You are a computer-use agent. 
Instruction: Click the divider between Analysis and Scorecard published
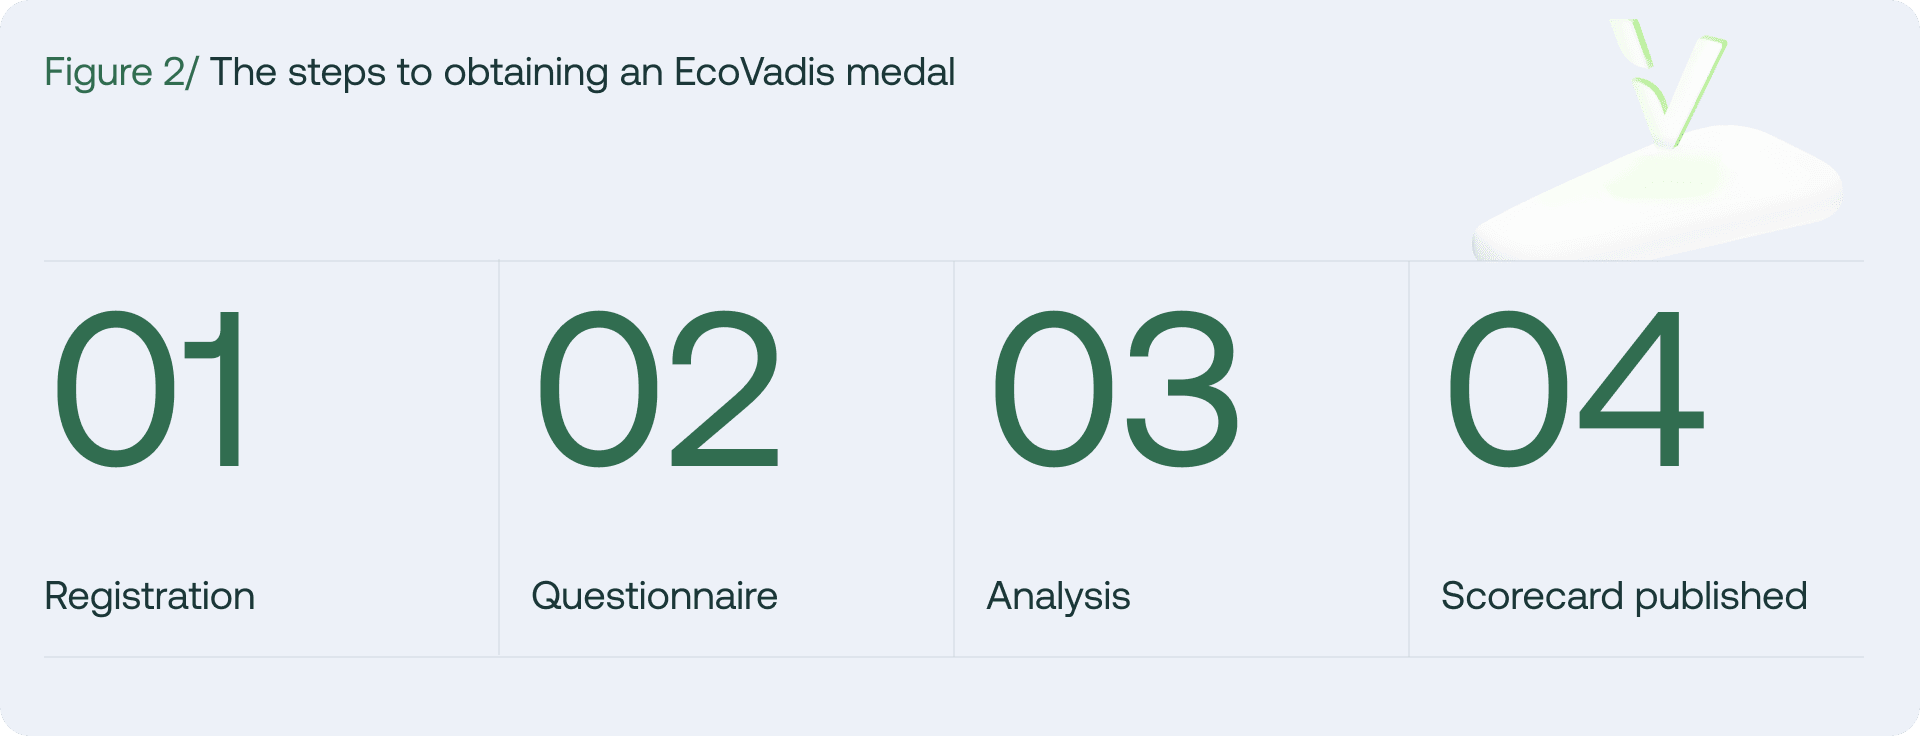[1409, 458]
